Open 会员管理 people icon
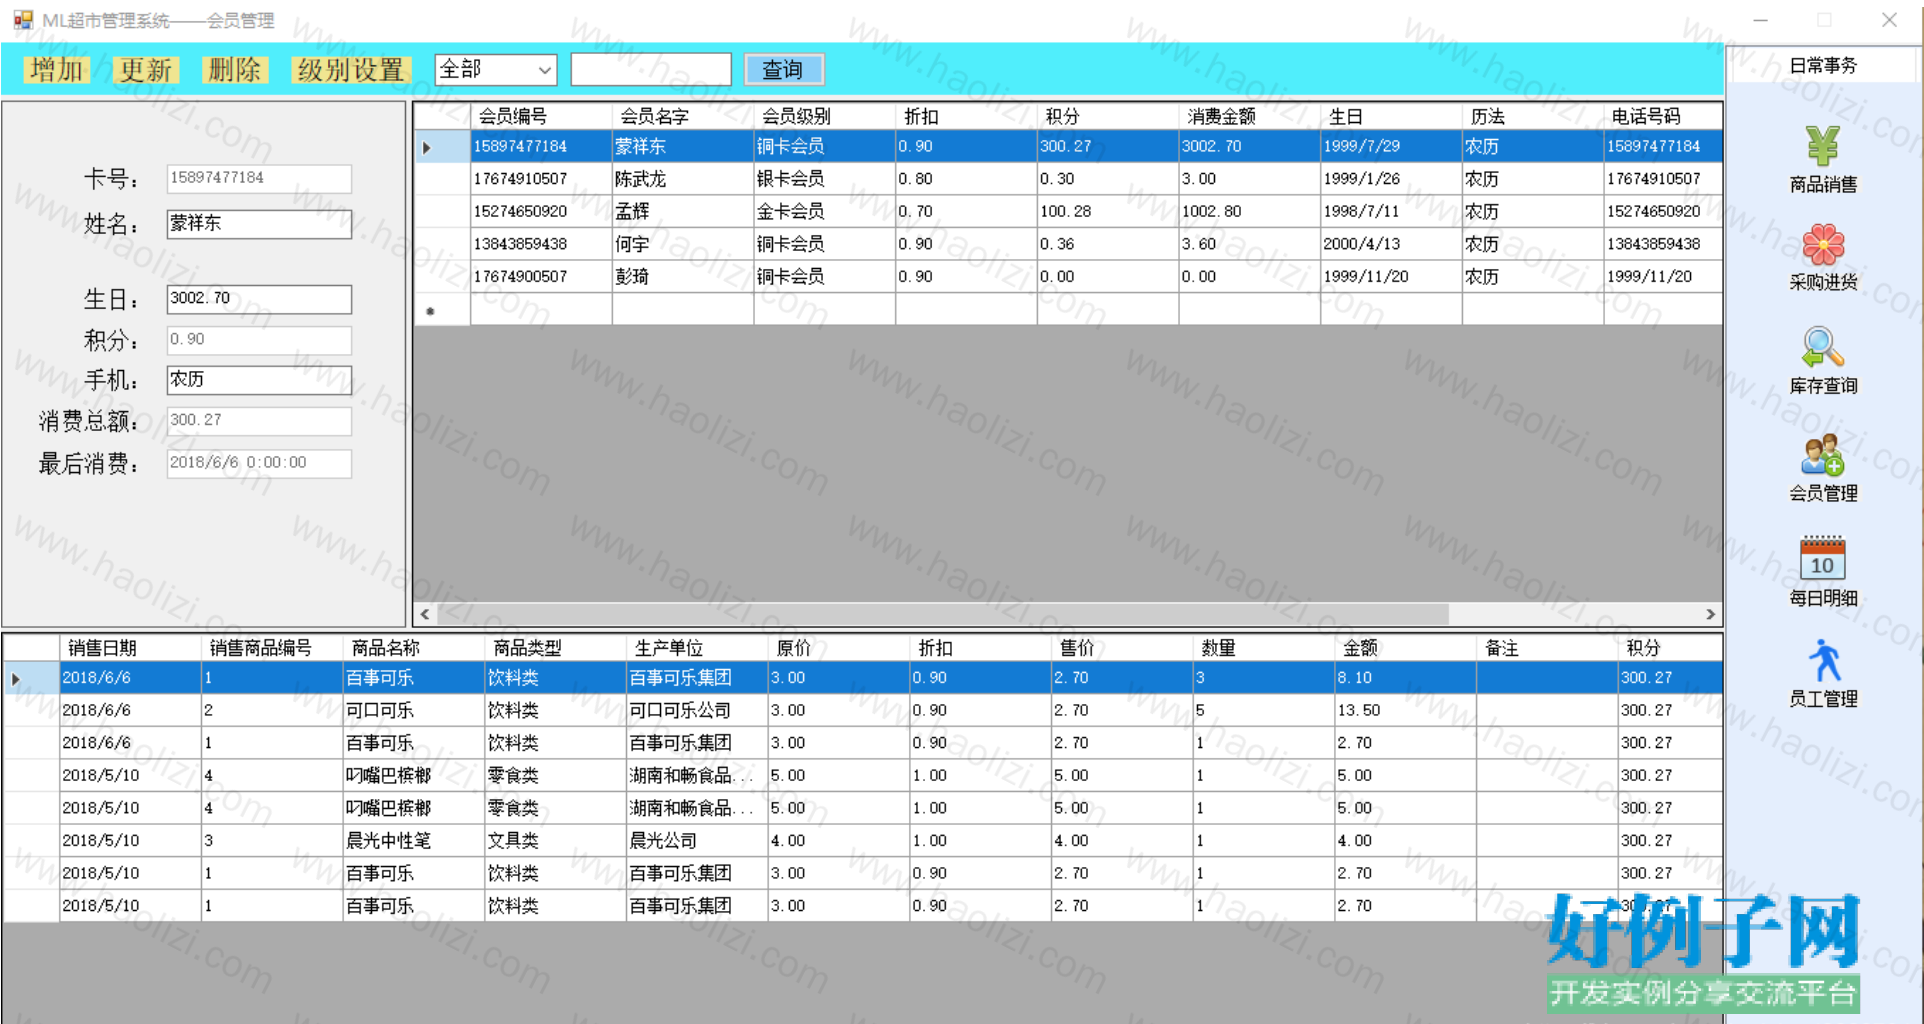 coord(1822,455)
